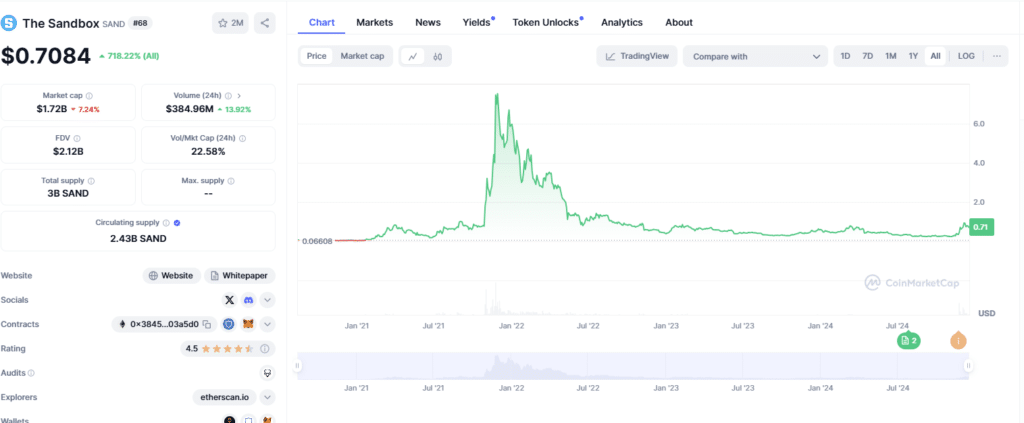Open the Token Unlocks tab
1024x423 pixels.
pos(547,22)
